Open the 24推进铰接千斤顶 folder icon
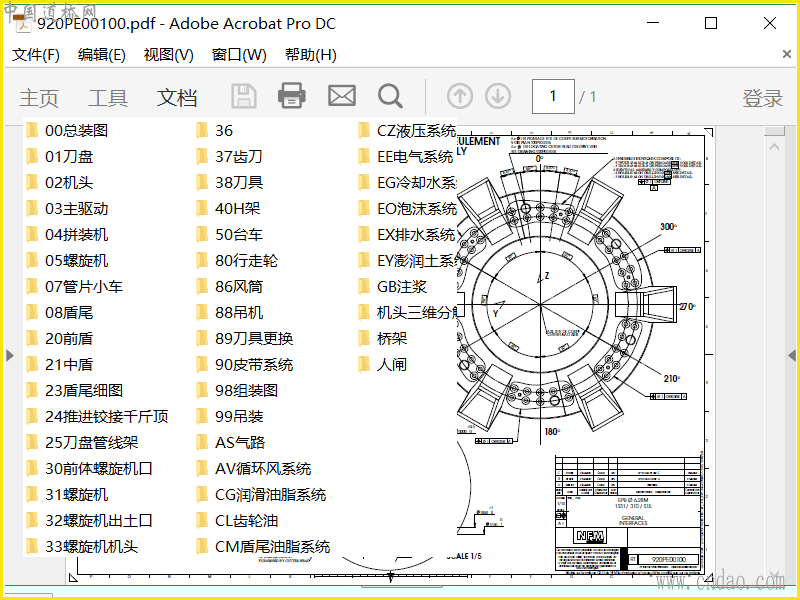This screenshot has width=800, height=600. (x=32, y=417)
